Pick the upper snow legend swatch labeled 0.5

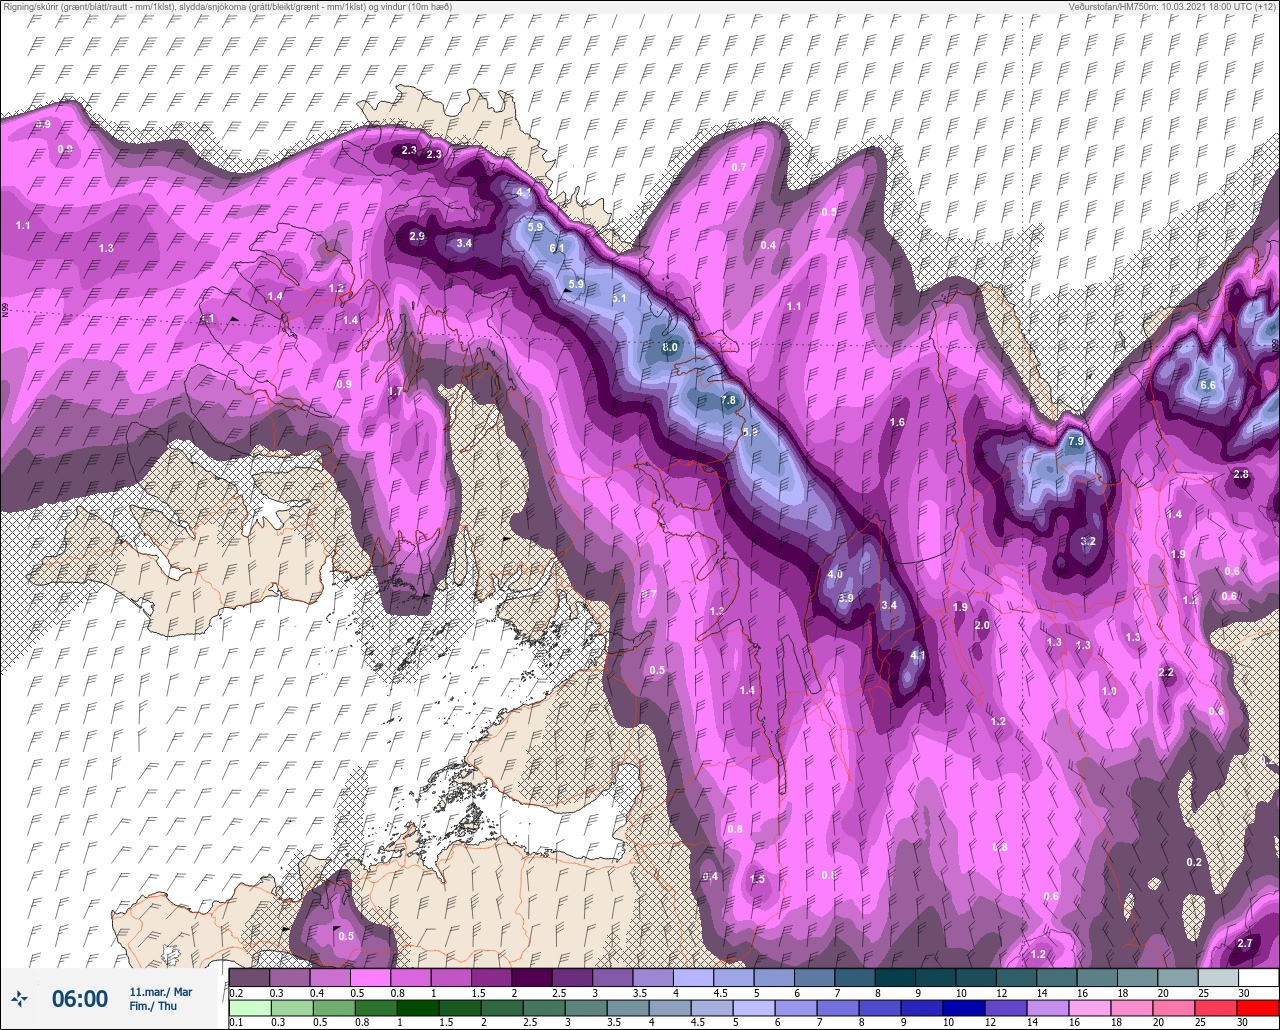pyautogui.click(x=371, y=977)
